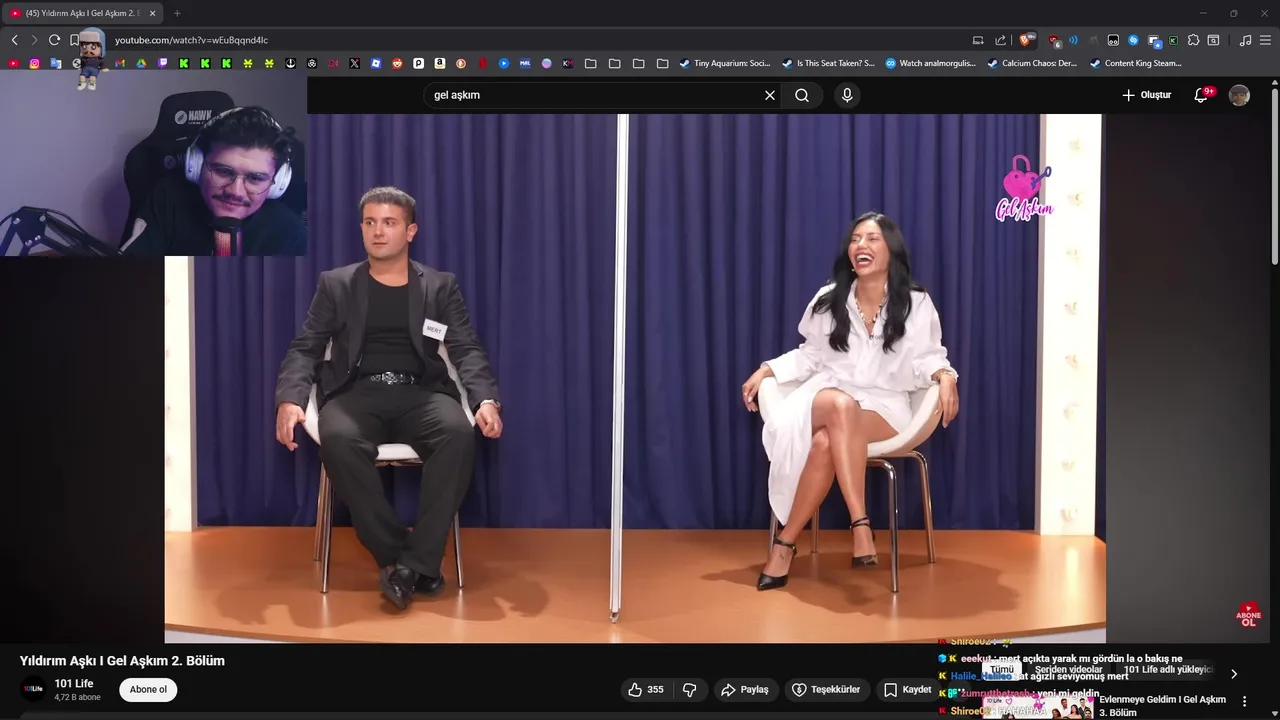1280x720 pixels.
Task: Click the YouTube URL address bar
Action: [540, 40]
